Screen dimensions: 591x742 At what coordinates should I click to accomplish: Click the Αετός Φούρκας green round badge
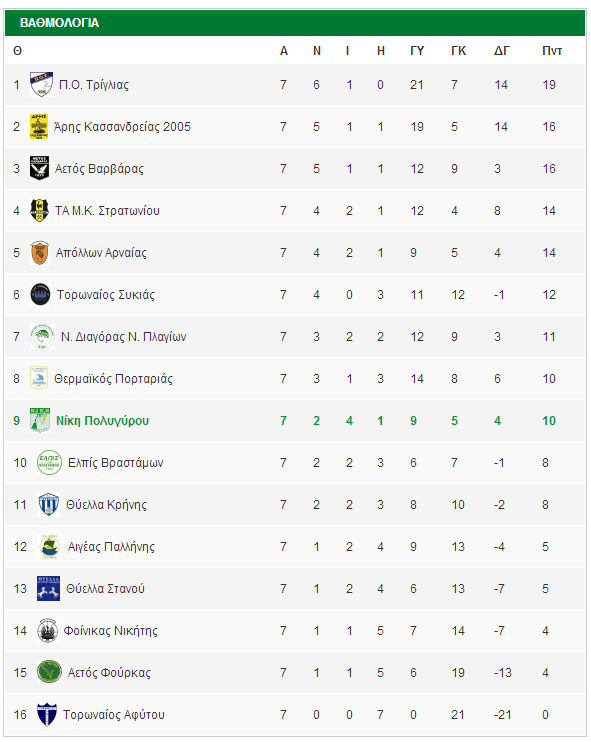tap(49, 672)
